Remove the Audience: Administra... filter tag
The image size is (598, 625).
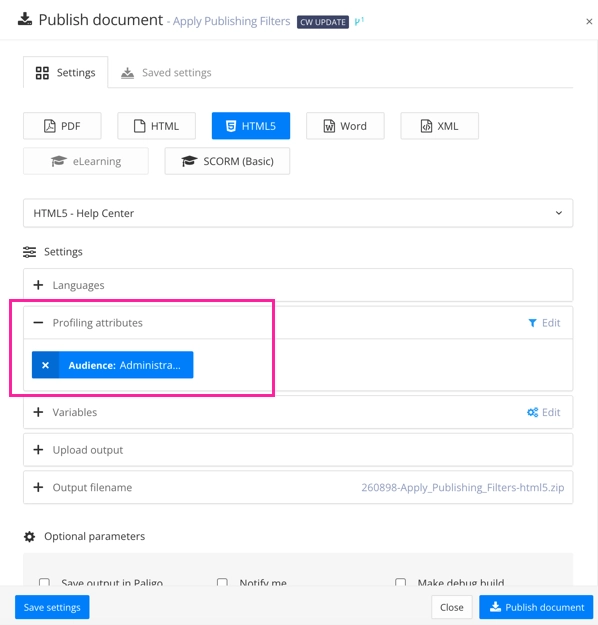click(45, 365)
